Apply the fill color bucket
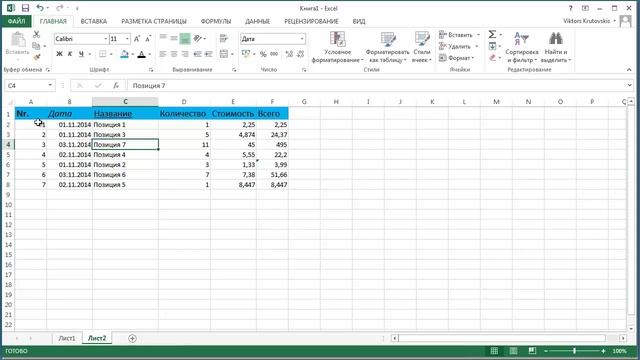This screenshot has height=360, width=640. click(124, 54)
